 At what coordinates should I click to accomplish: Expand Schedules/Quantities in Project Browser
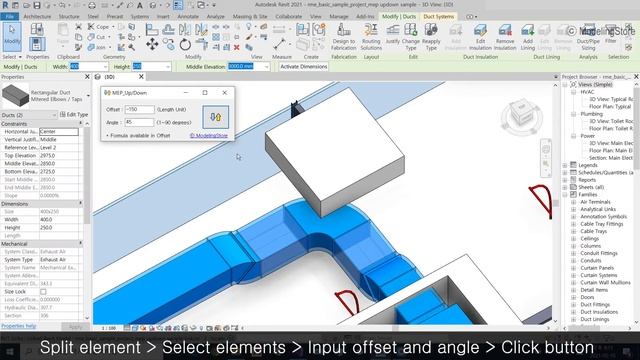click(565, 173)
